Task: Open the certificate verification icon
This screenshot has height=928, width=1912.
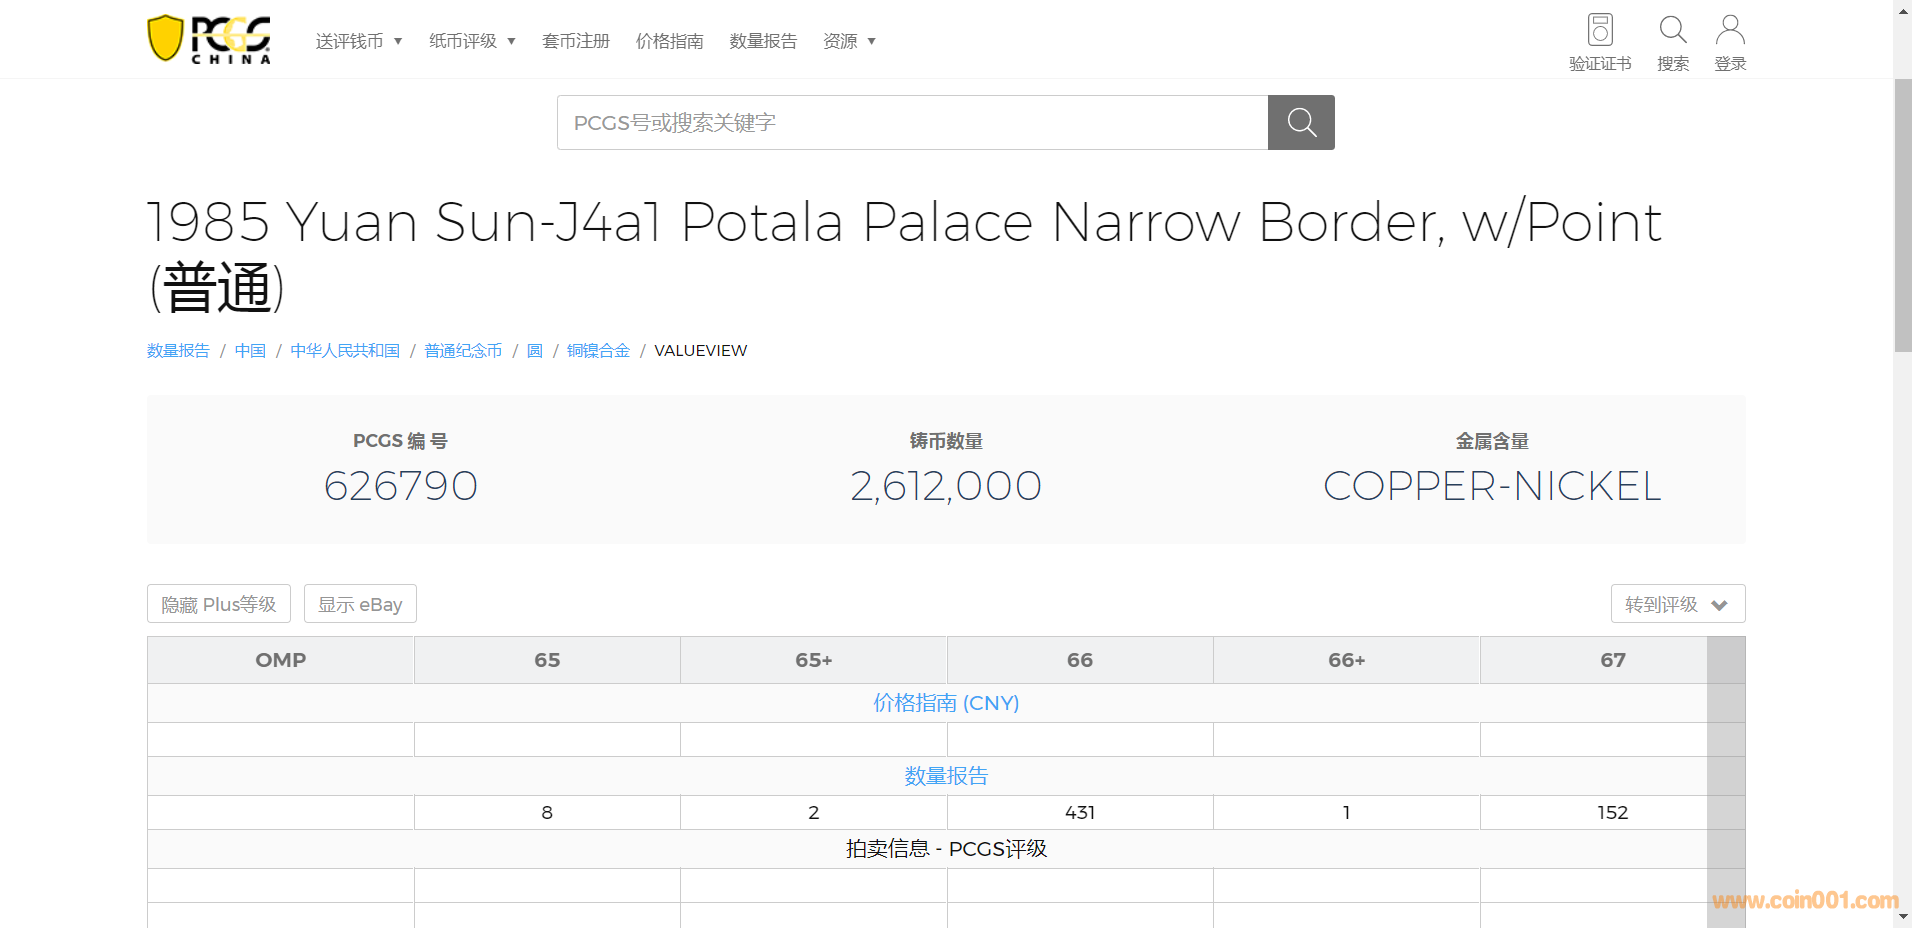Action: [1600, 31]
